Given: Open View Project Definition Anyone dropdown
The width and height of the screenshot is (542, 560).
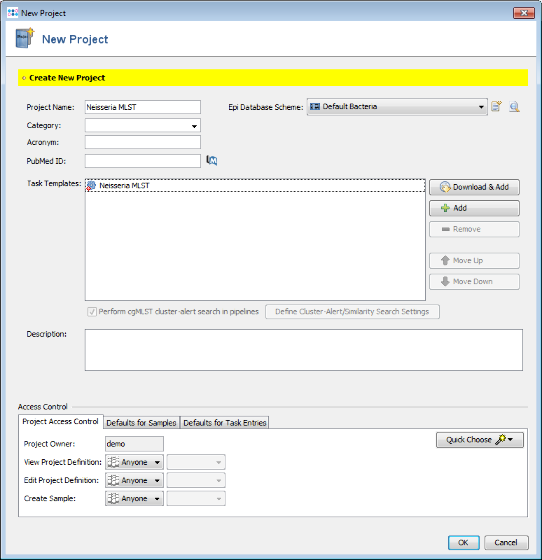Looking at the screenshot, I should (x=134, y=462).
